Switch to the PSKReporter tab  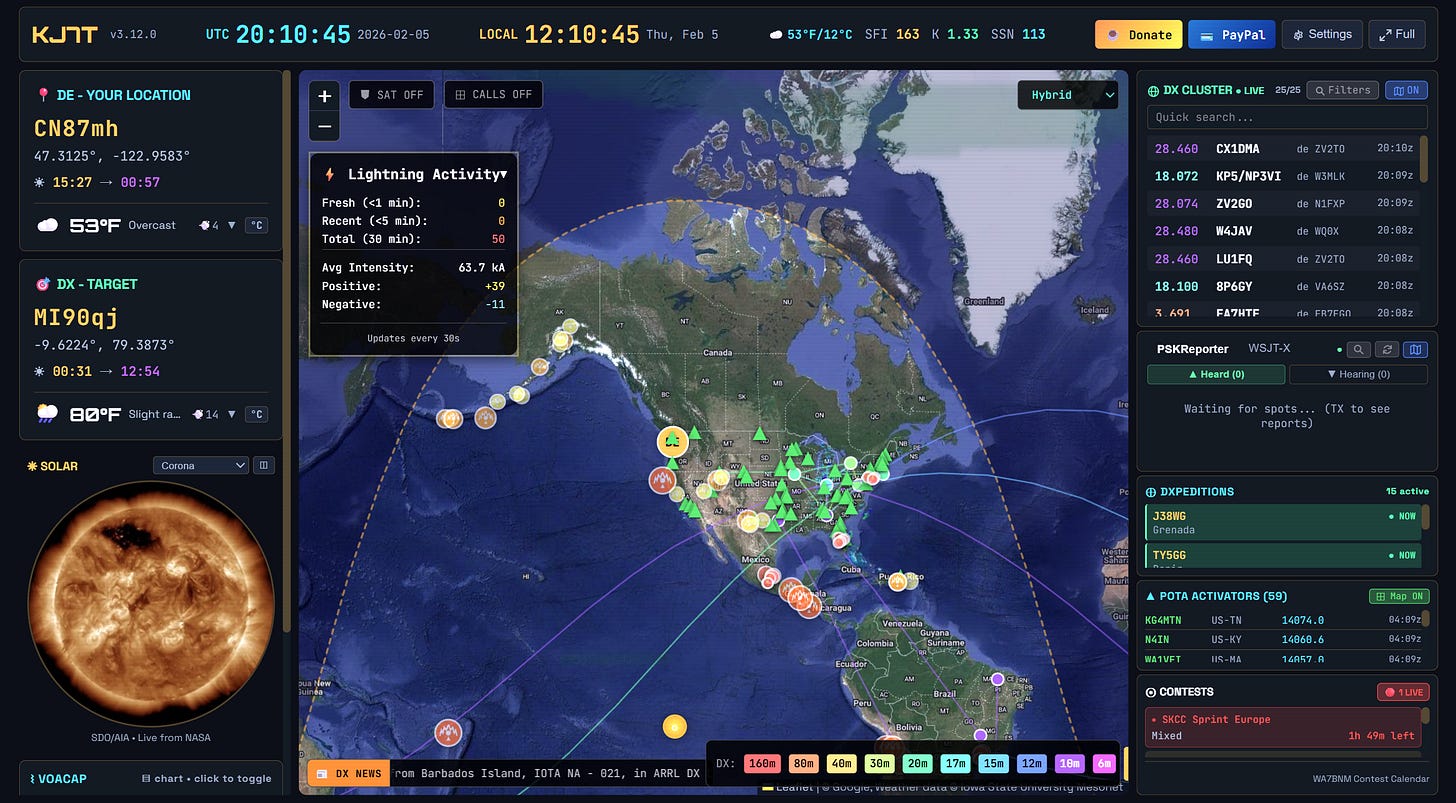tap(1192, 349)
